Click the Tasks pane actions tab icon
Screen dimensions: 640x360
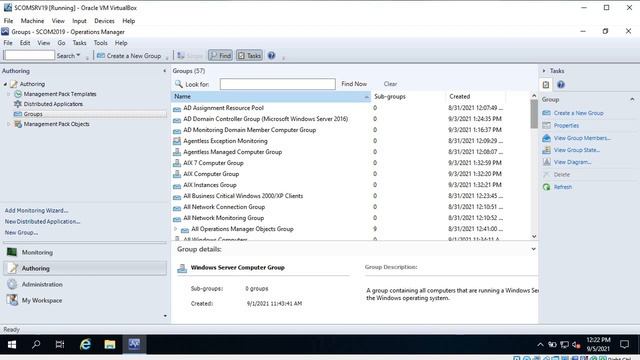pos(546,84)
